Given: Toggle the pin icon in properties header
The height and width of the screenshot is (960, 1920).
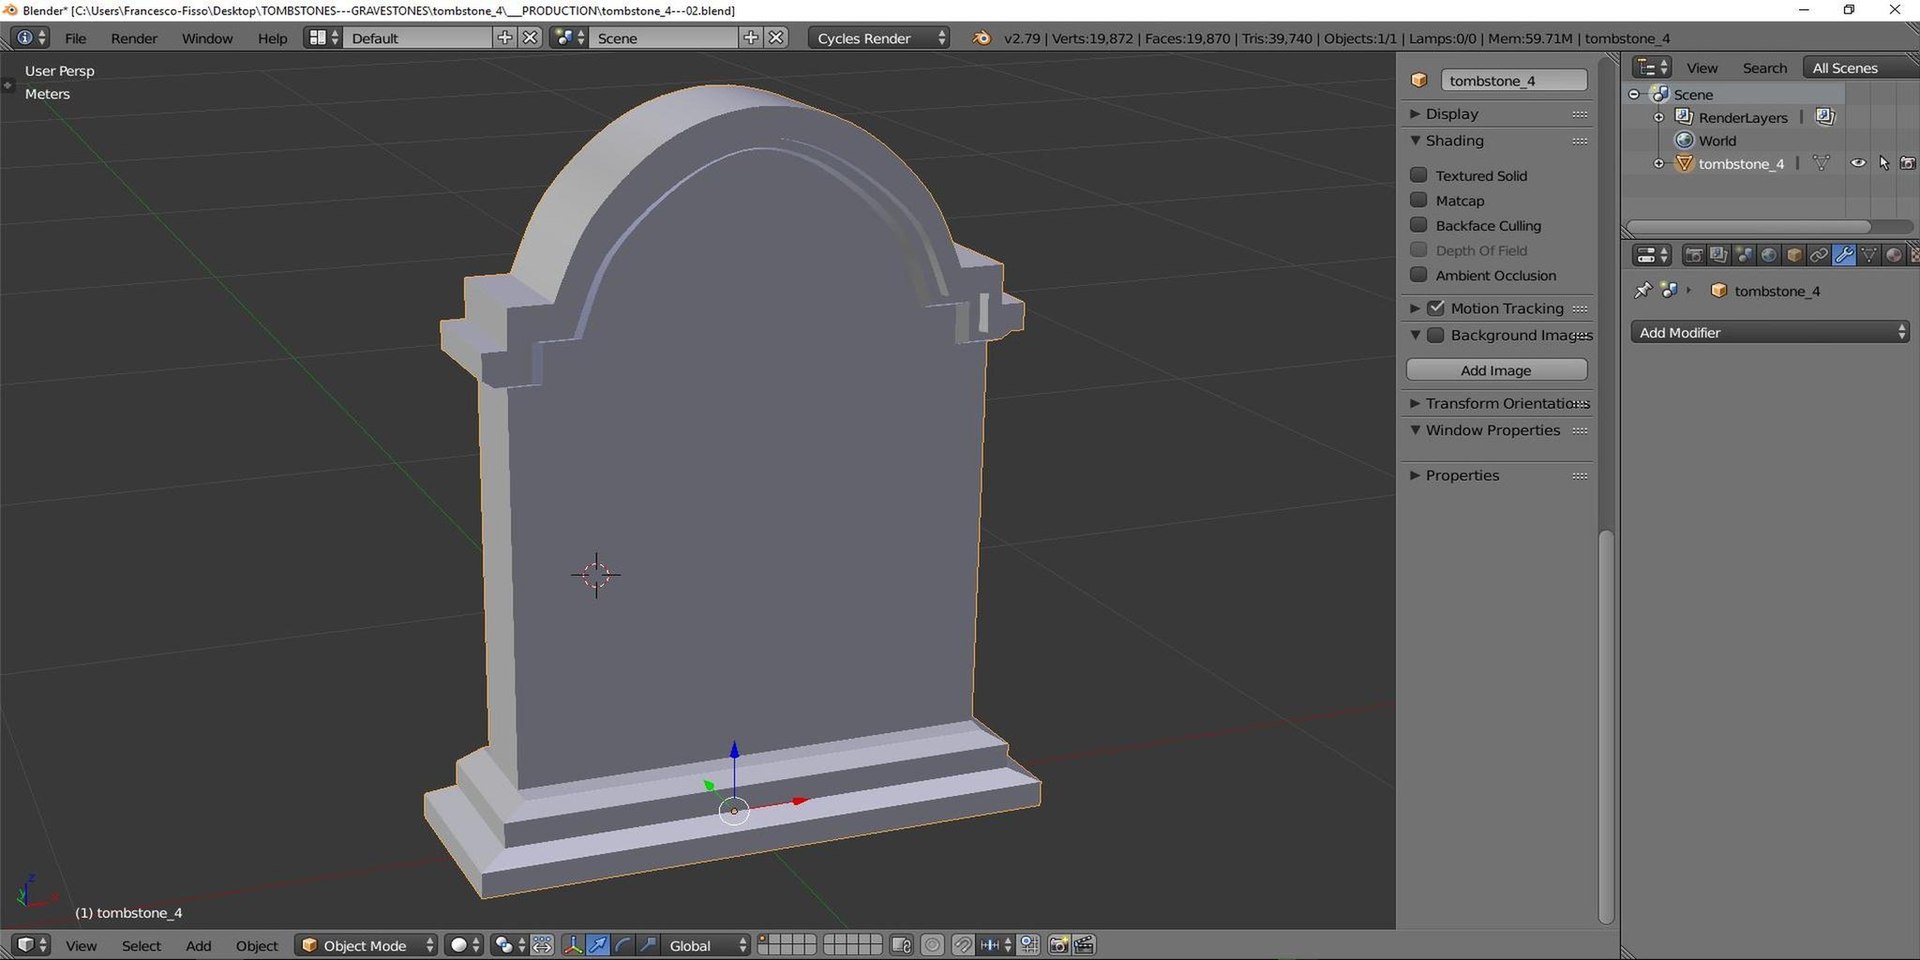Looking at the screenshot, I should click(1642, 291).
